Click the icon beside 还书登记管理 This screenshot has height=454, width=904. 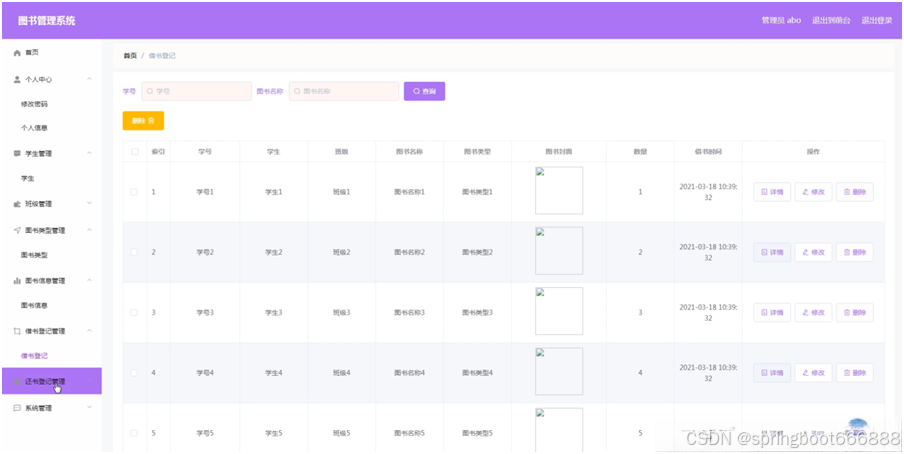(17, 381)
